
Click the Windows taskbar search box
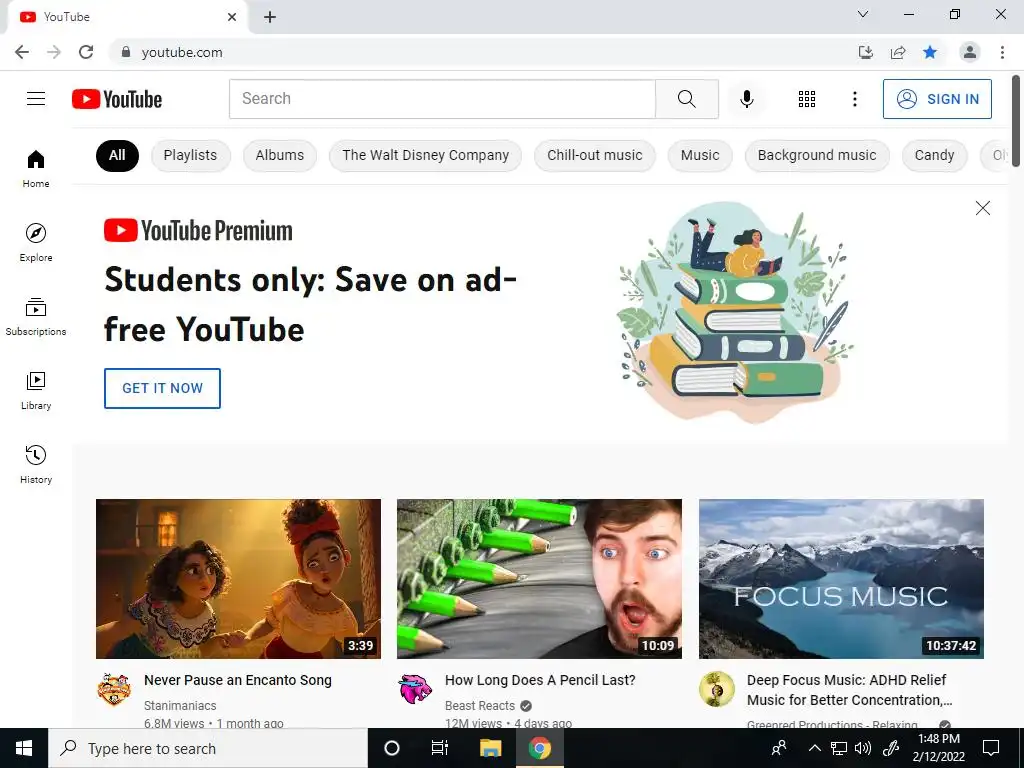click(208, 748)
